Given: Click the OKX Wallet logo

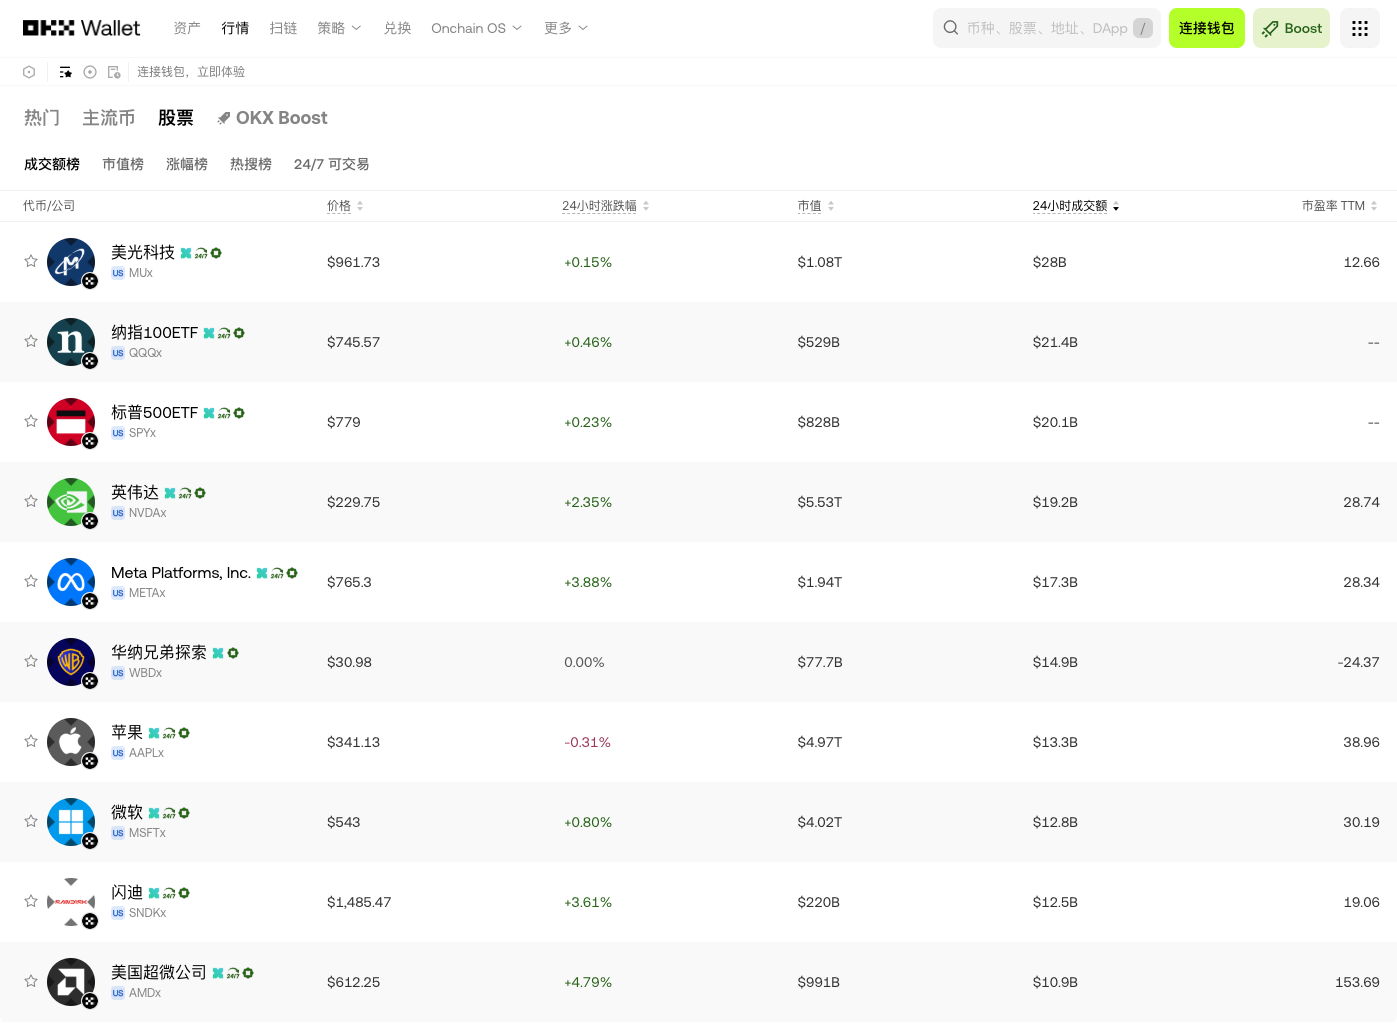Looking at the screenshot, I should pyautogui.click(x=82, y=28).
